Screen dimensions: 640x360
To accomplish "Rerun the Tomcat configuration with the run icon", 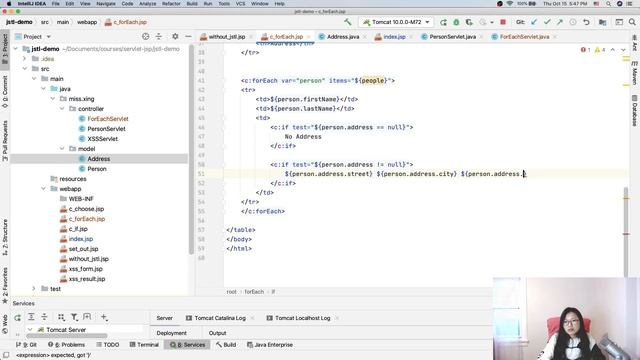I will [443, 22].
